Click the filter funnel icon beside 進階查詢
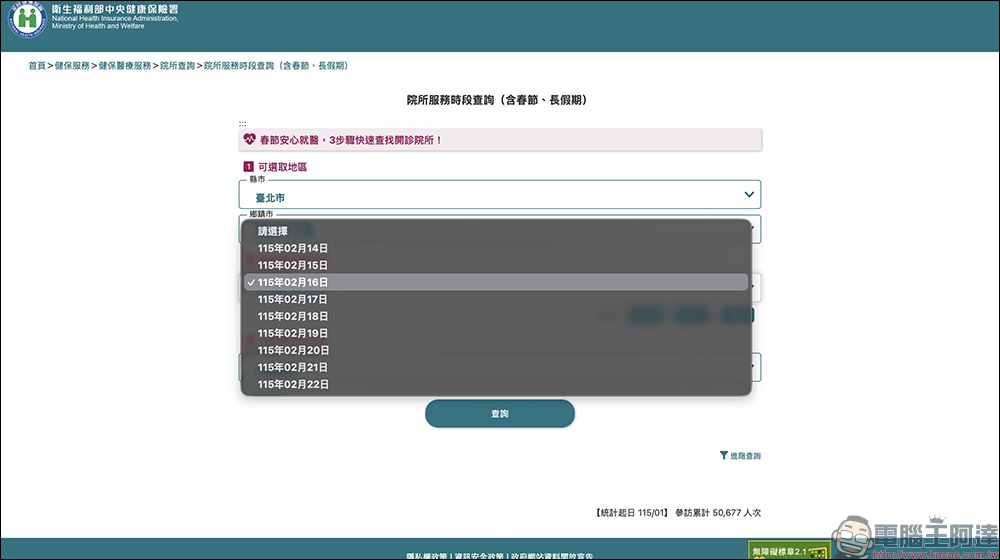Image resolution: width=1000 pixels, height=560 pixels. pyautogui.click(x=724, y=455)
